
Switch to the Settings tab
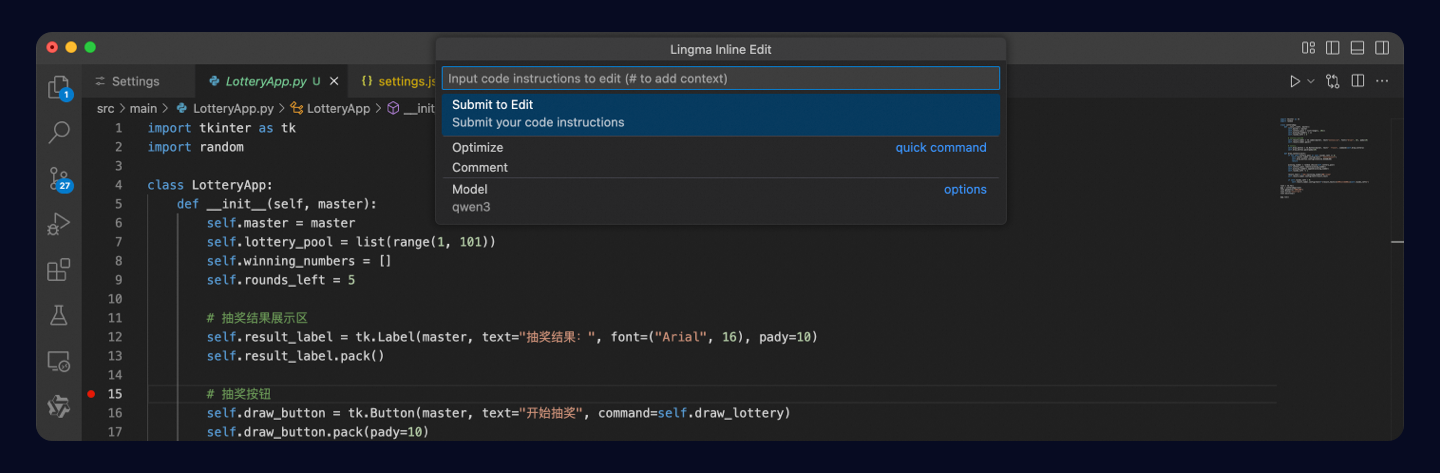126,81
